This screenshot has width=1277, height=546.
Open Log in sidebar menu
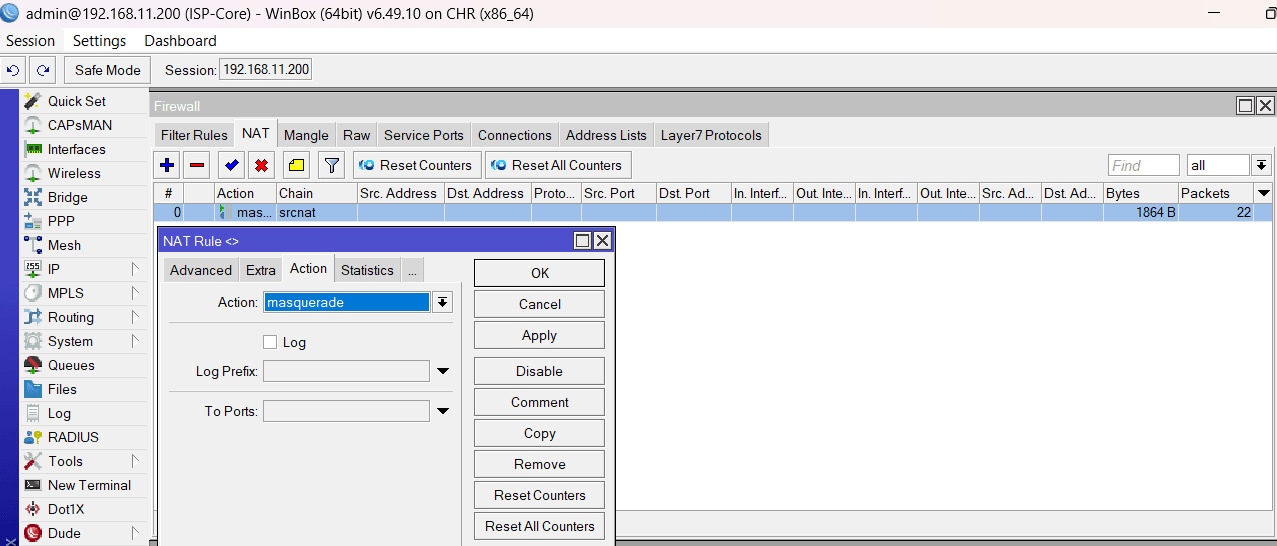[x=59, y=413]
